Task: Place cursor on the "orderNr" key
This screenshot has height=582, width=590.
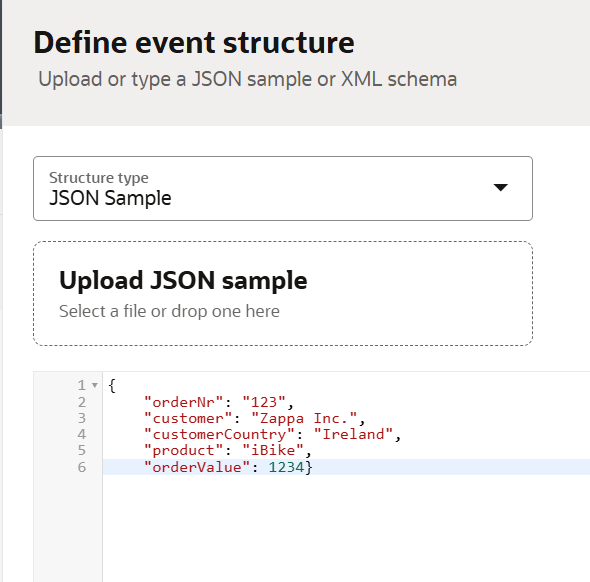Action: 184,402
